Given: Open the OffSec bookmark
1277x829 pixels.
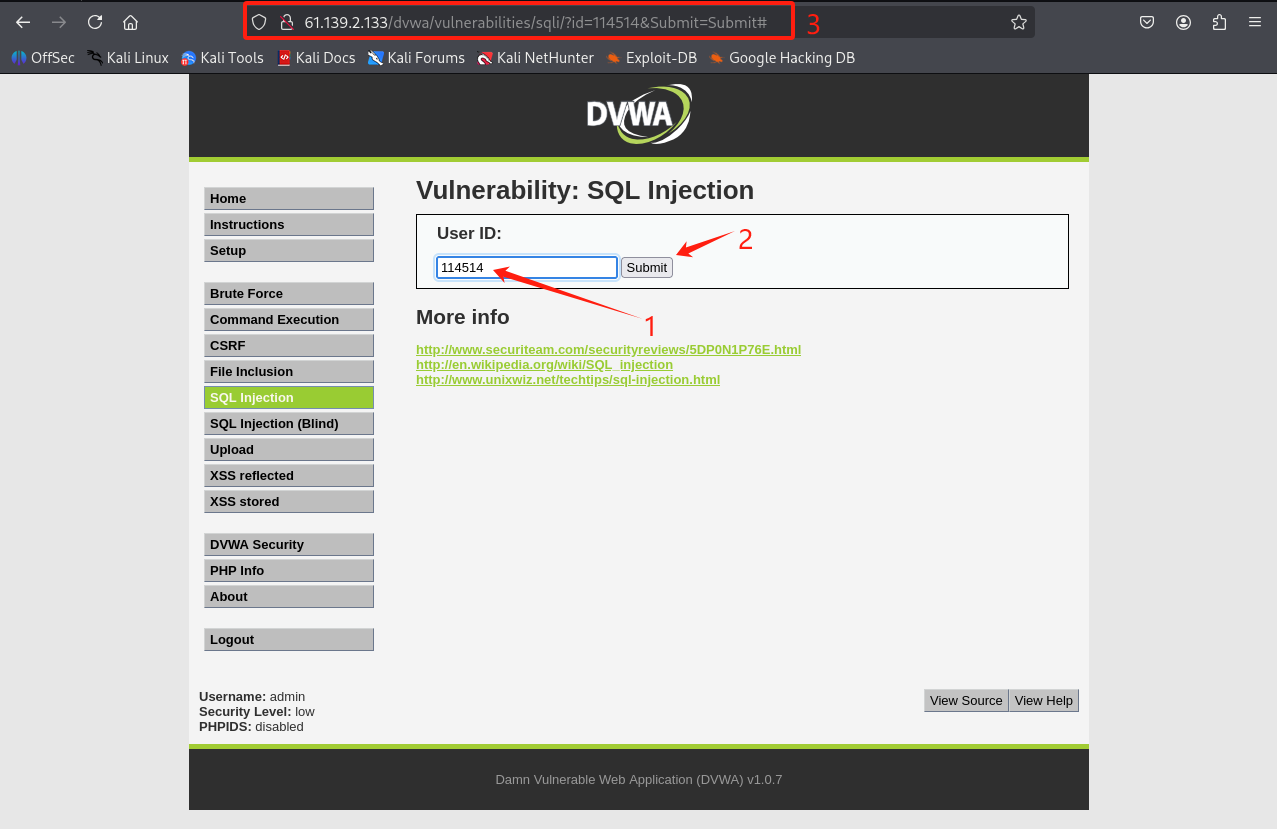Looking at the screenshot, I should click(43, 58).
